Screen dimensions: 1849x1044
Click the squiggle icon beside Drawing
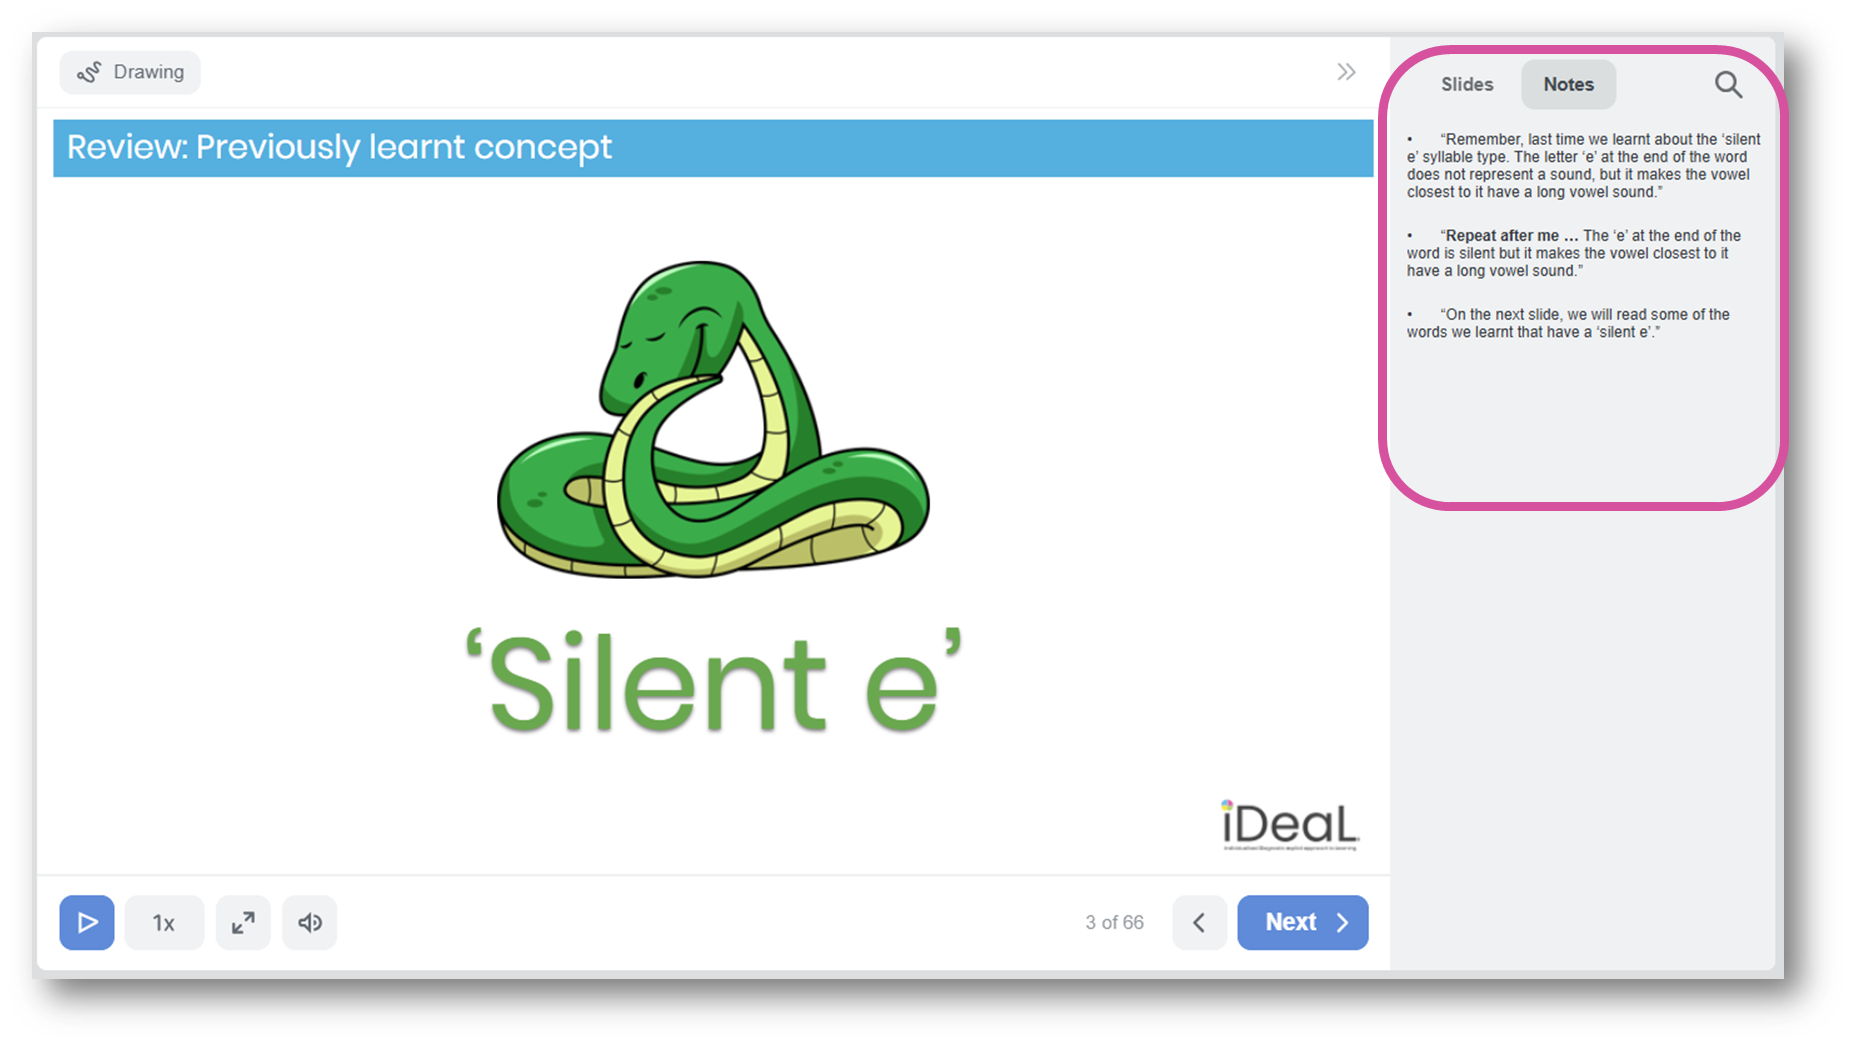pos(90,72)
